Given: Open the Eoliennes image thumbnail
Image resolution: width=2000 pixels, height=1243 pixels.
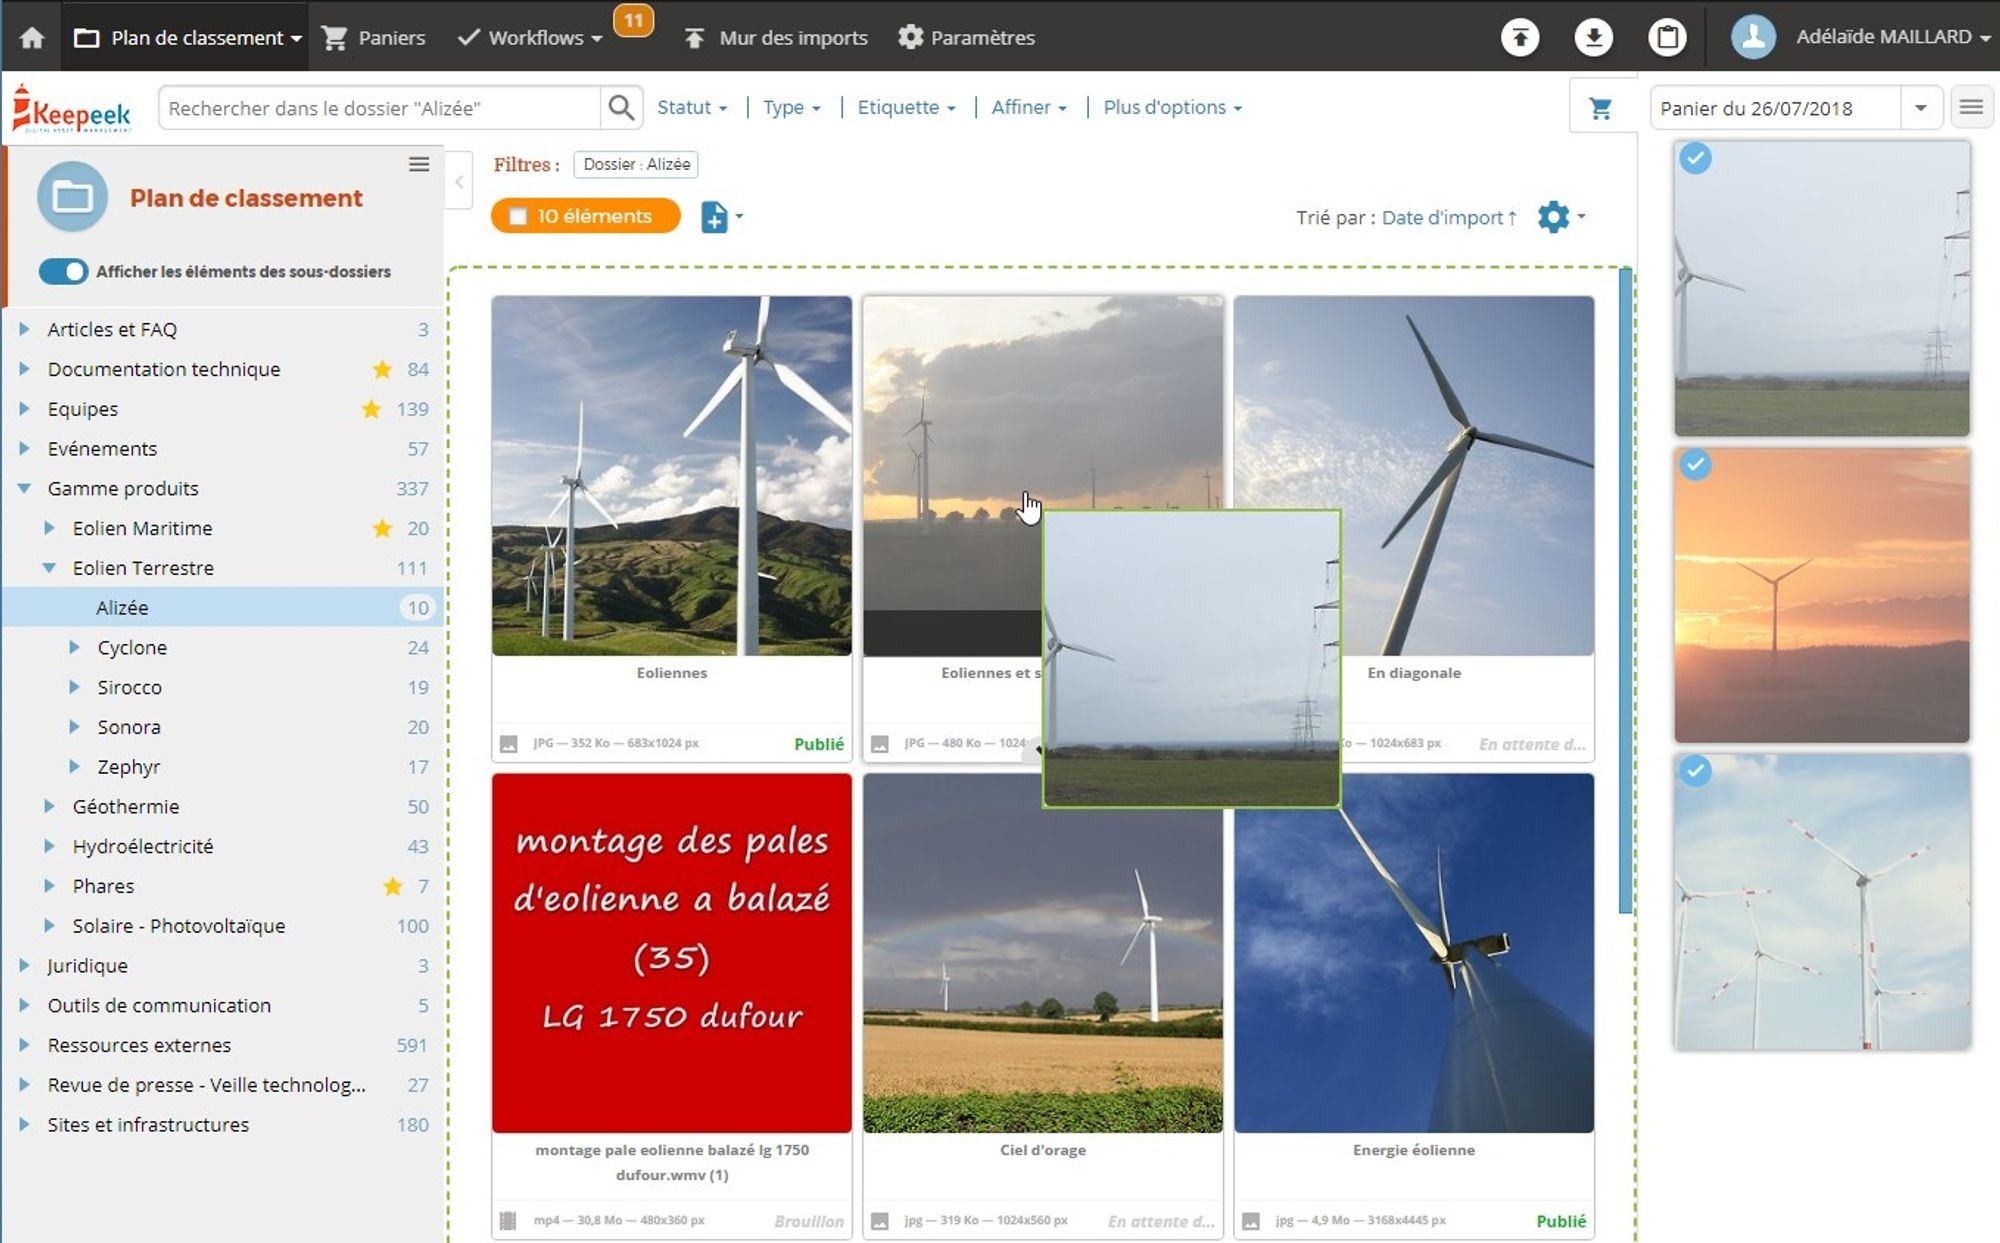Looking at the screenshot, I should click(x=672, y=476).
